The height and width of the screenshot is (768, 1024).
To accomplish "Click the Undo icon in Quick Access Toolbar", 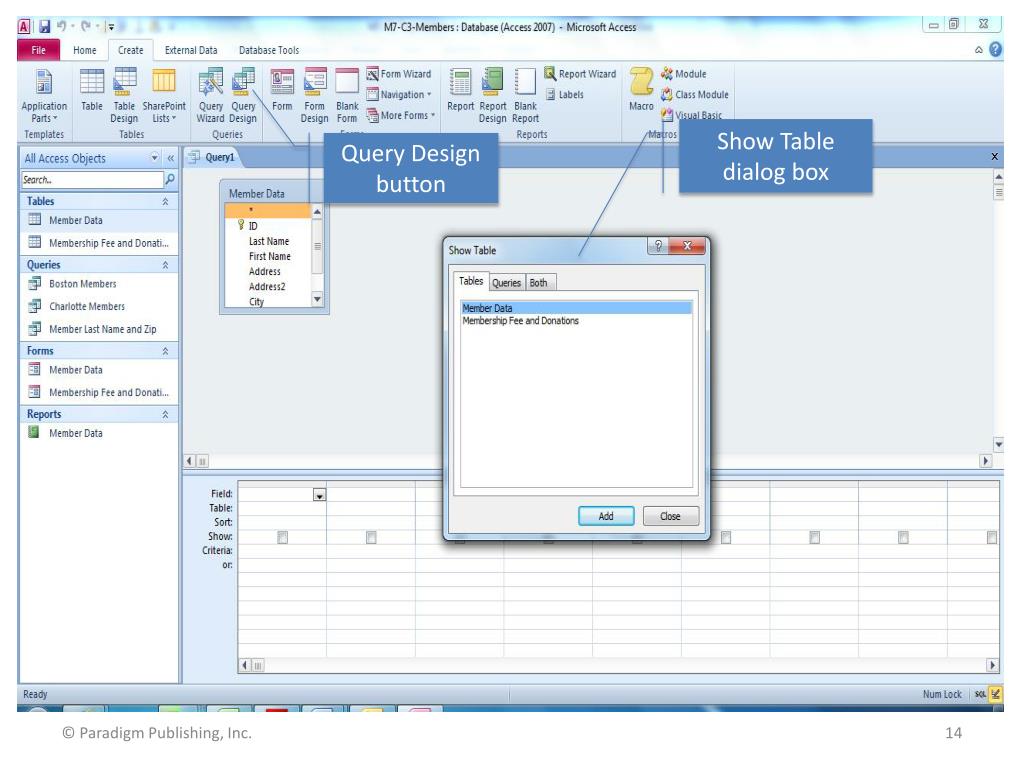I will pyautogui.click(x=62, y=27).
